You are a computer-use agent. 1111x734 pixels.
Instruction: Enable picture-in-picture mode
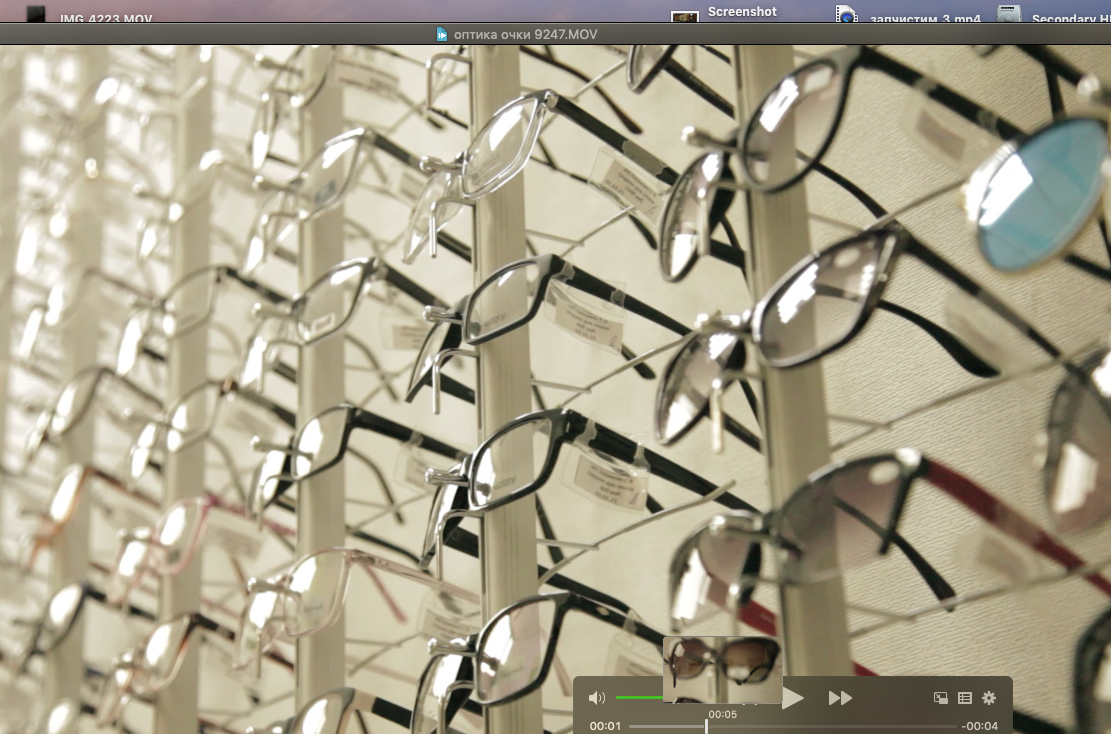pos(940,698)
